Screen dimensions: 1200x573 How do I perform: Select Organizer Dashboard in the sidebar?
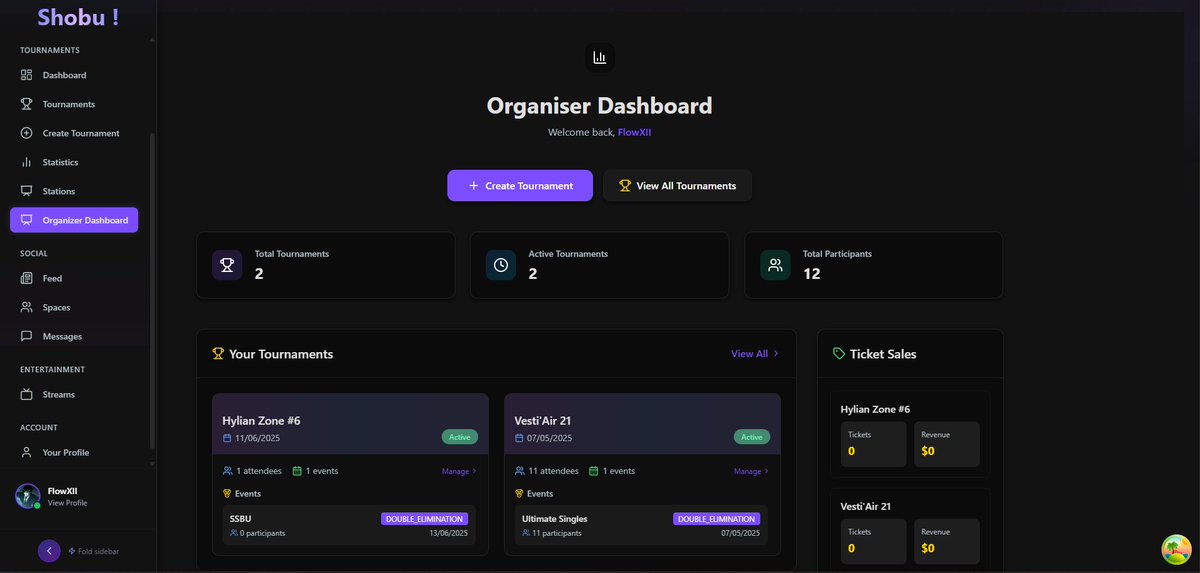coord(74,220)
